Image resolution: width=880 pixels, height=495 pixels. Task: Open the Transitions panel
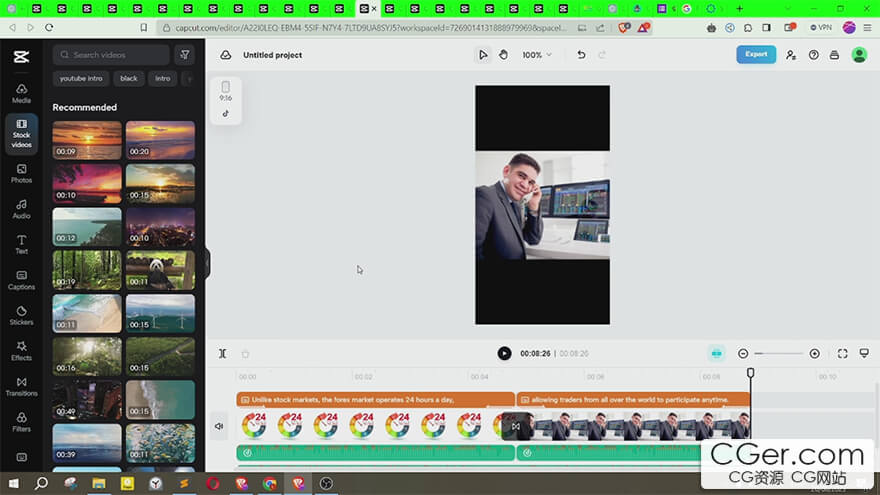pyautogui.click(x=21, y=387)
